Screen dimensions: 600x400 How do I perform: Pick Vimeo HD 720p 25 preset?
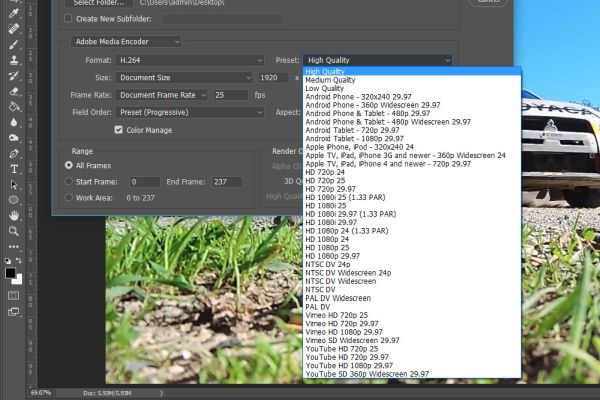412,315
